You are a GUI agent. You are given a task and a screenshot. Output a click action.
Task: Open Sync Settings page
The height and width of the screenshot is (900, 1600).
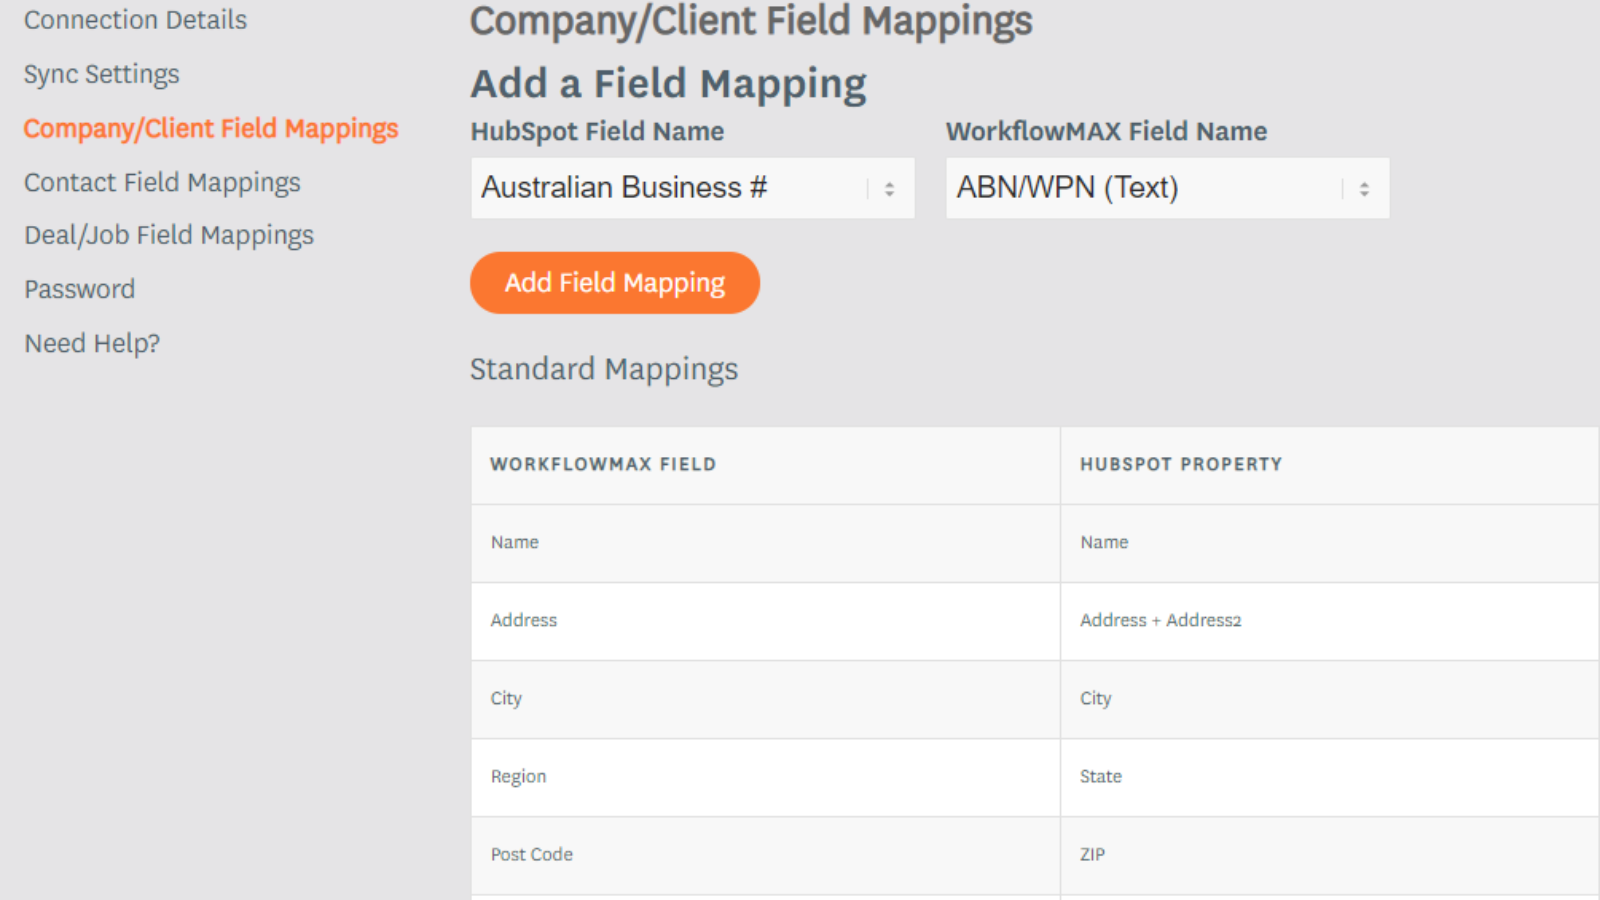101,74
